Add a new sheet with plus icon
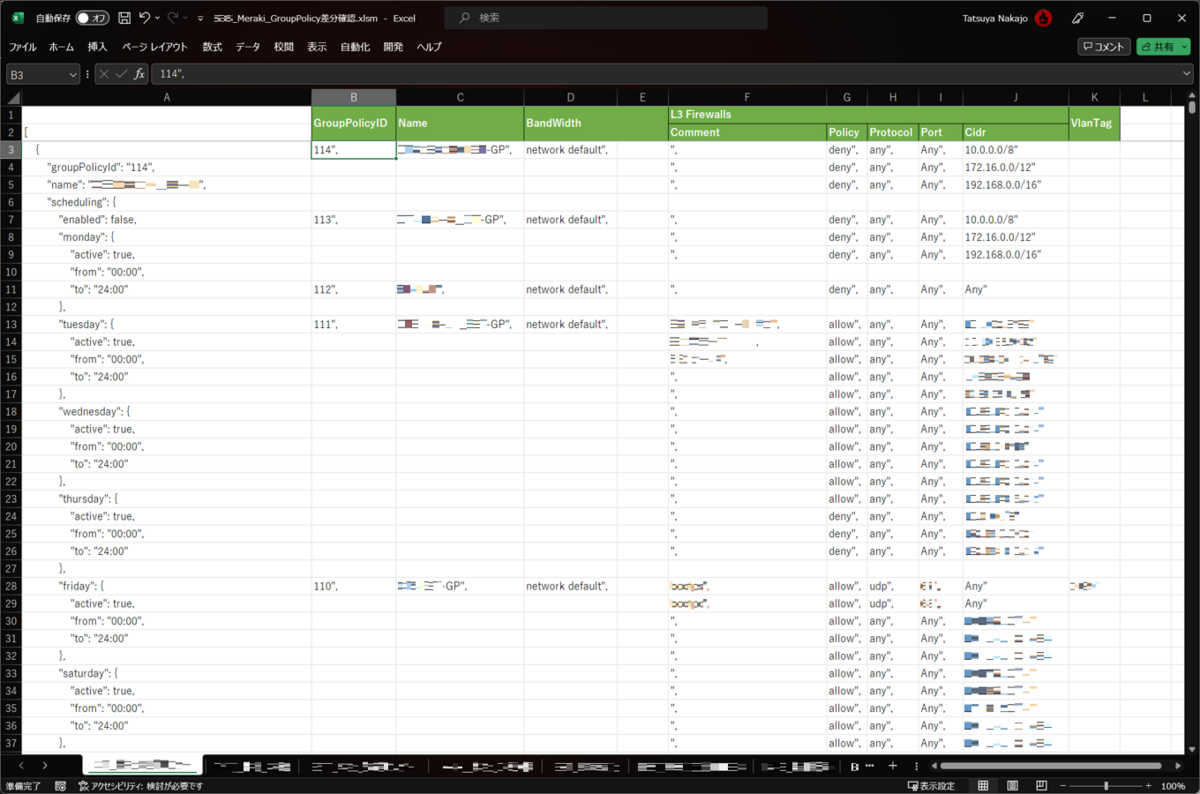The height and width of the screenshot is (794, 1200). click(892, 766)
